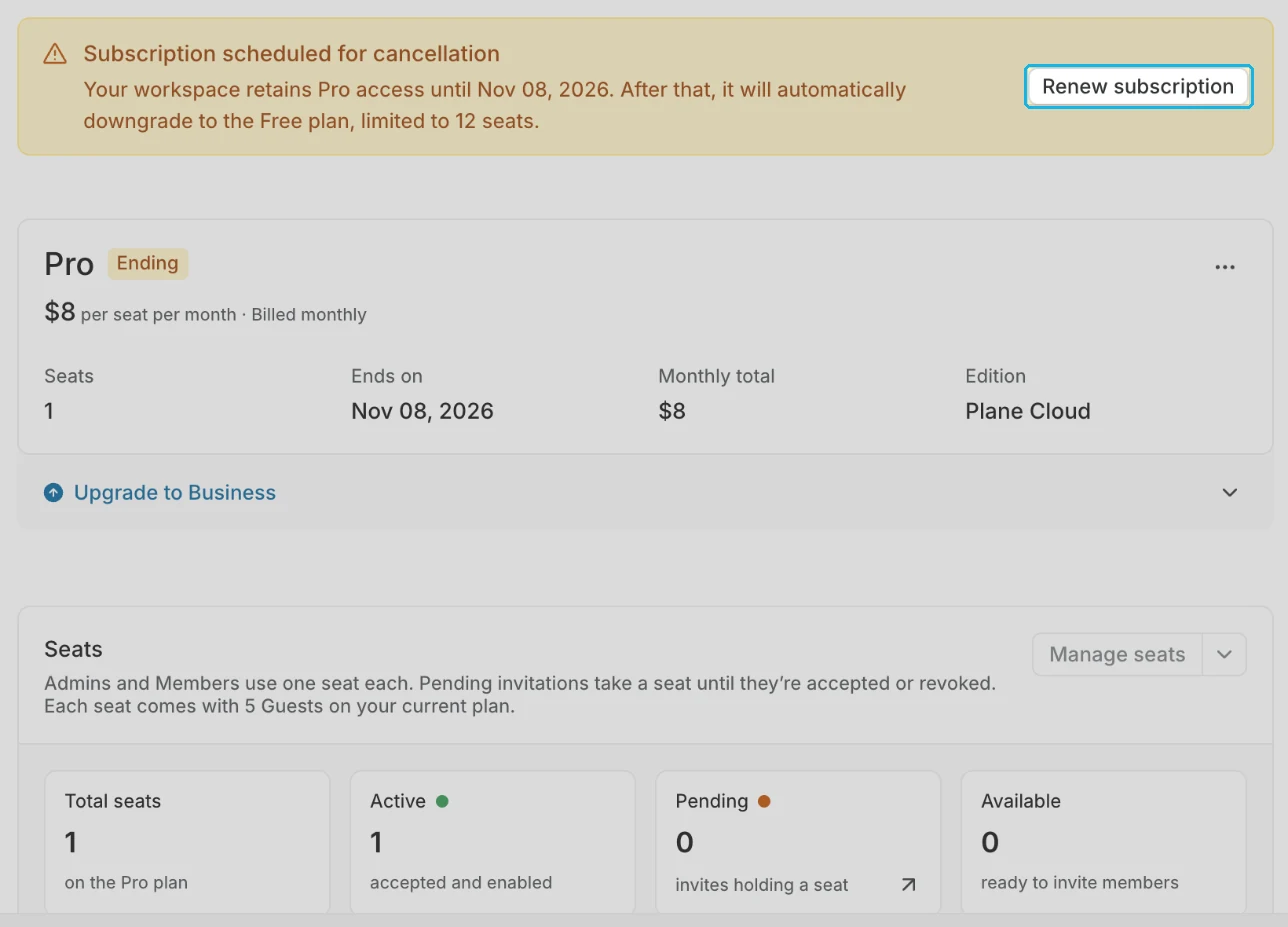
Task: Click the $8 per seat price
Action: click(60, 312)
